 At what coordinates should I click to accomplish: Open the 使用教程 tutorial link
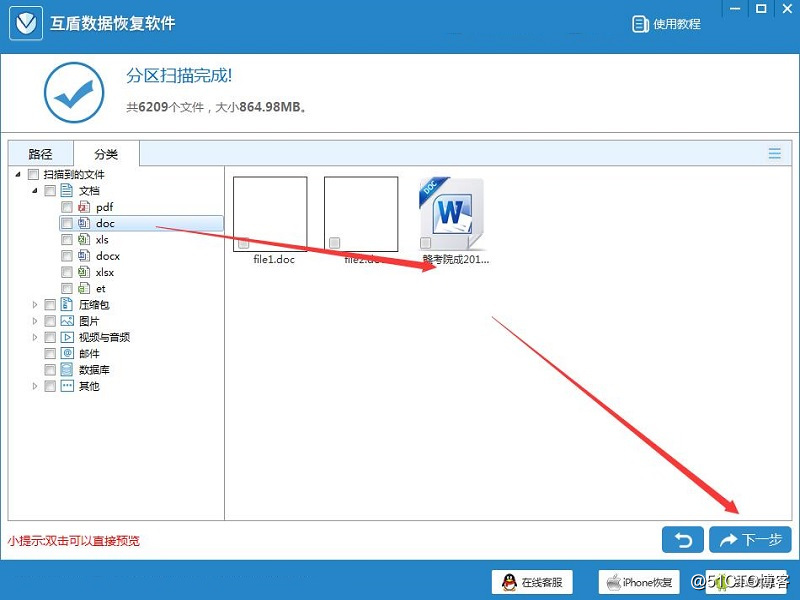coord(666,23)
